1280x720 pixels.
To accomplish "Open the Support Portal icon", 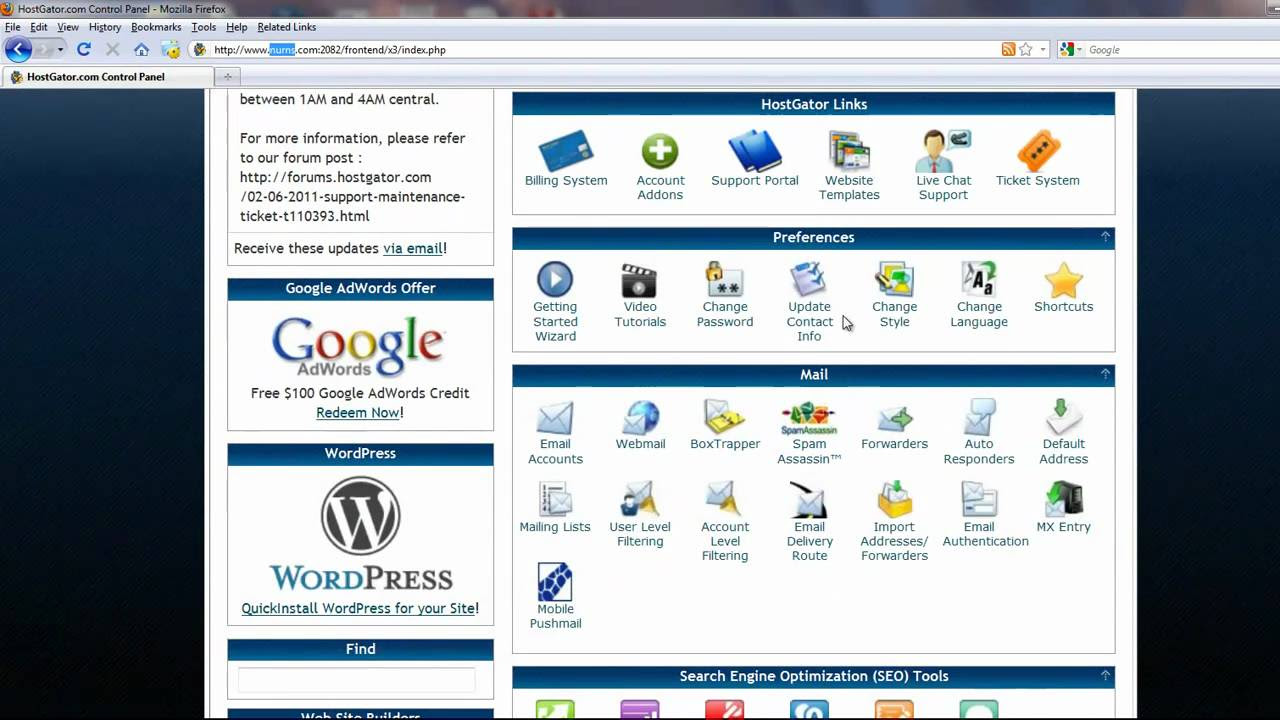I will [754, 159].
